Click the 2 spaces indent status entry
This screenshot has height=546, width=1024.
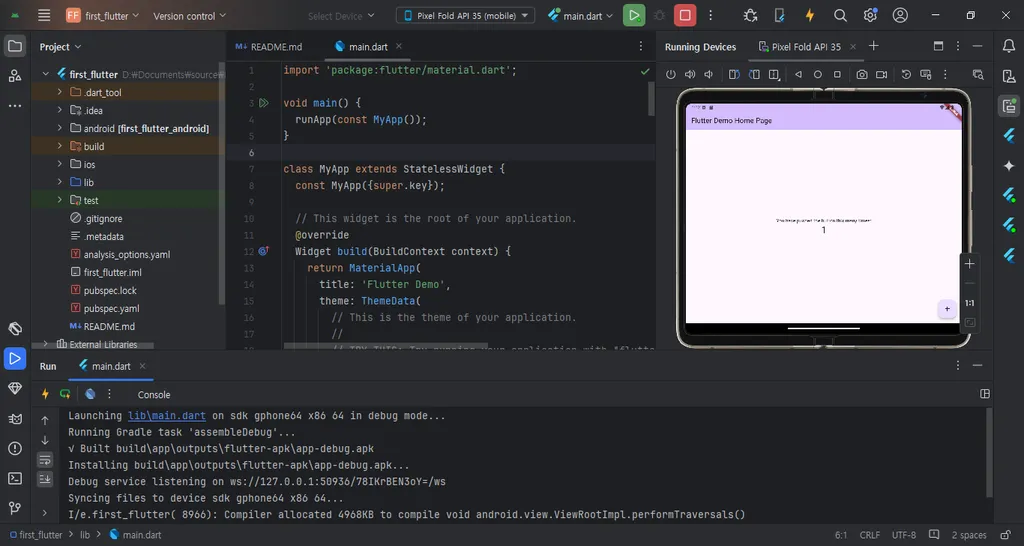(968, 535)
